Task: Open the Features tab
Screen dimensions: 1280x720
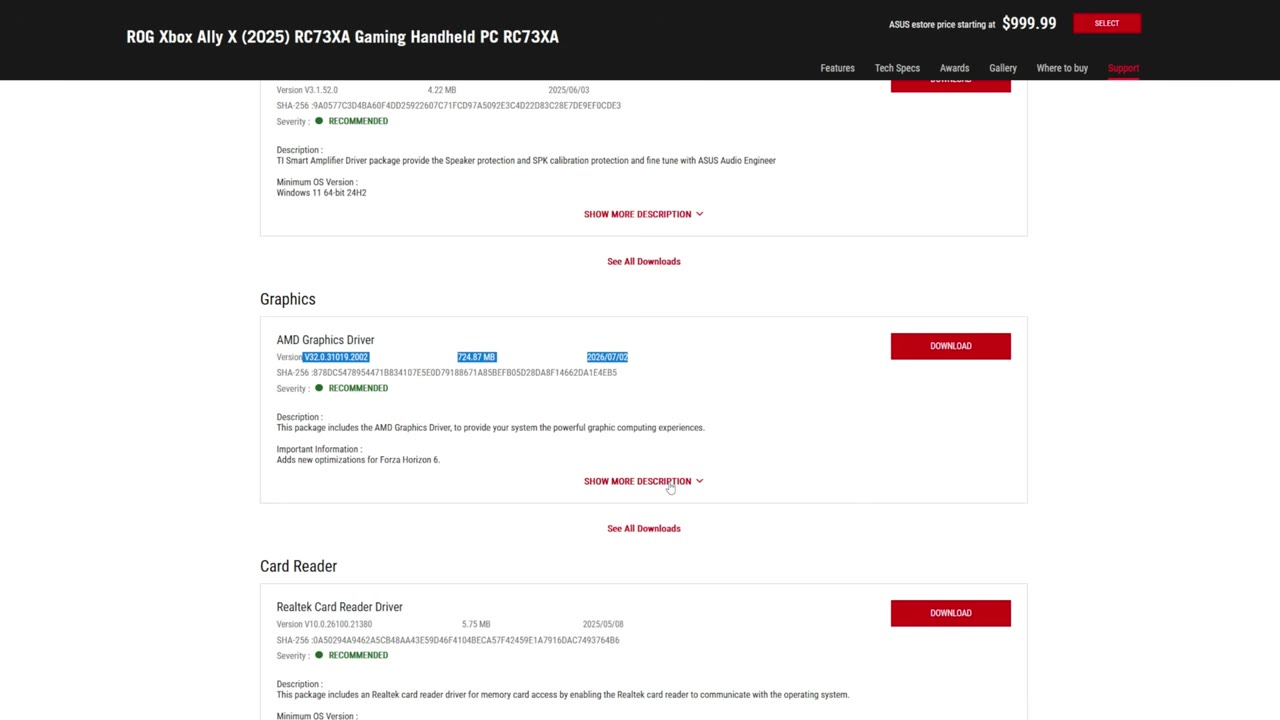Action: [837, 68]
